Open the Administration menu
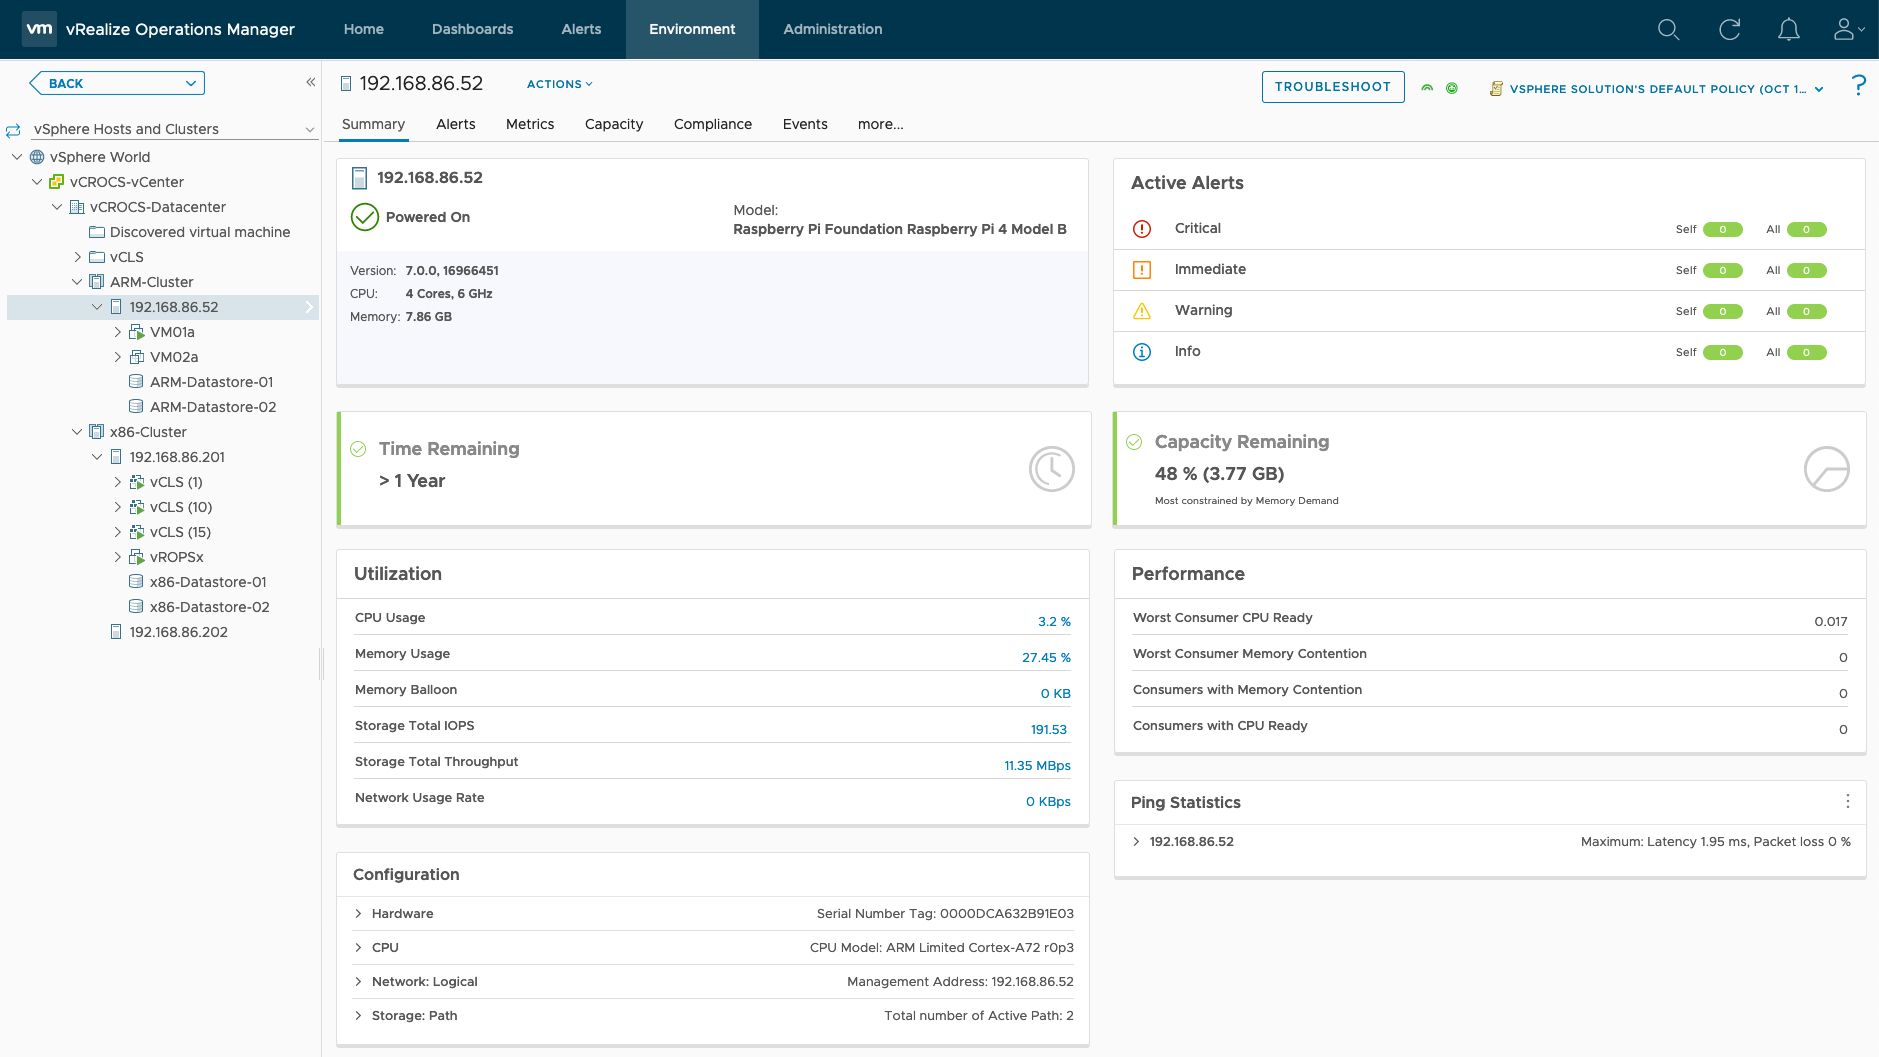This screenshot has width=1879, height=1057. click(x=832, y=29)
